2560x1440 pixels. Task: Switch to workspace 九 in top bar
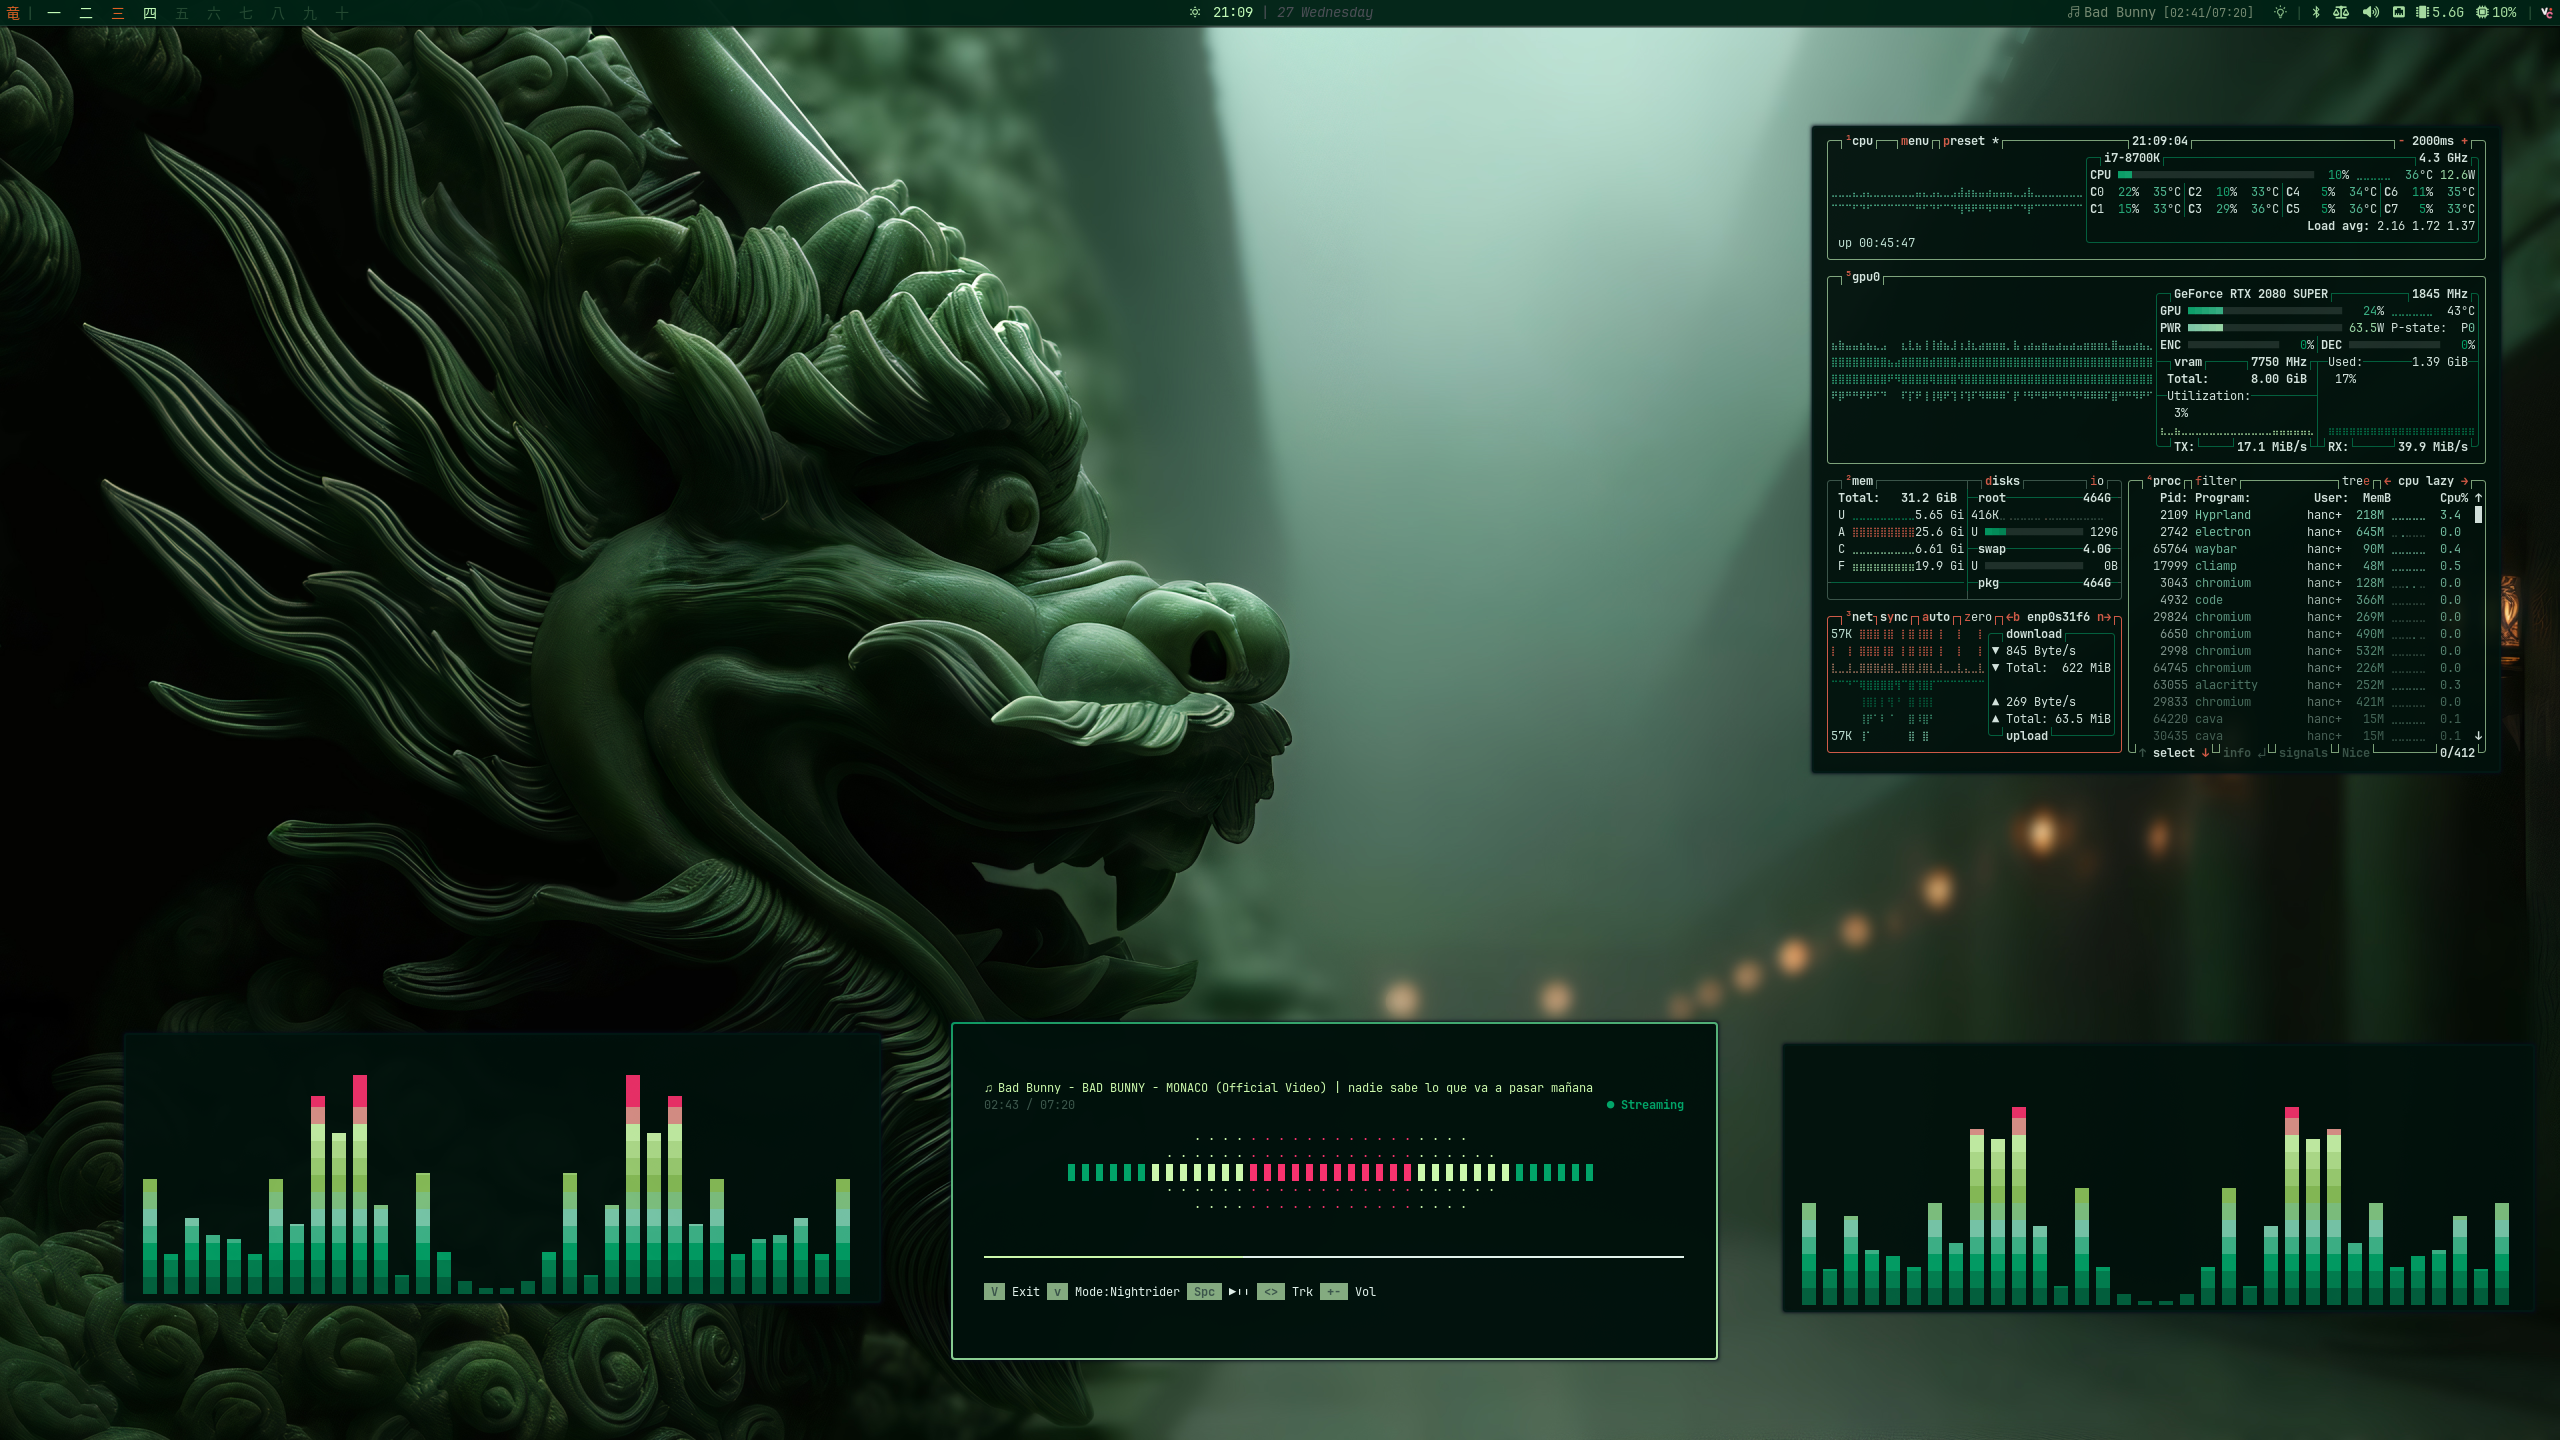310,13
